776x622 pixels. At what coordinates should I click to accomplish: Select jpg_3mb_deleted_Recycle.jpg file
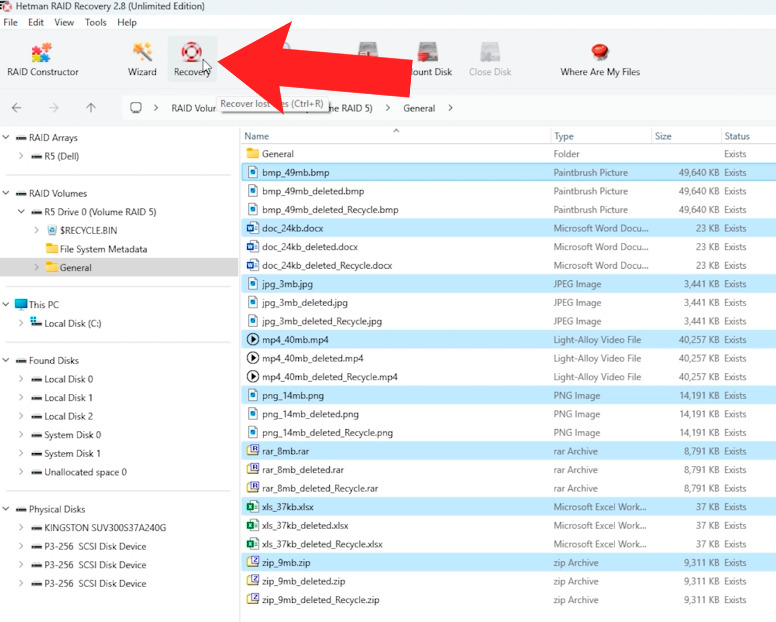point(322,321)
